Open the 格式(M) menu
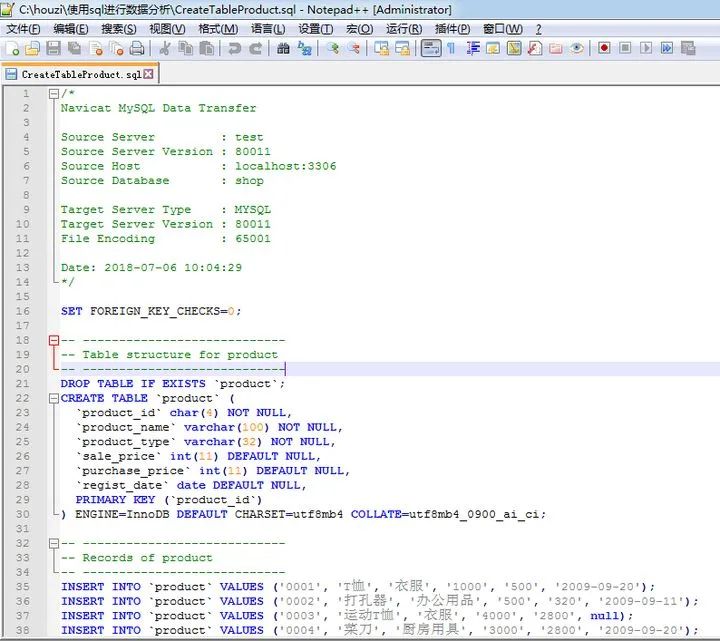Screen dimensions: 720x641 coord(218,29)
